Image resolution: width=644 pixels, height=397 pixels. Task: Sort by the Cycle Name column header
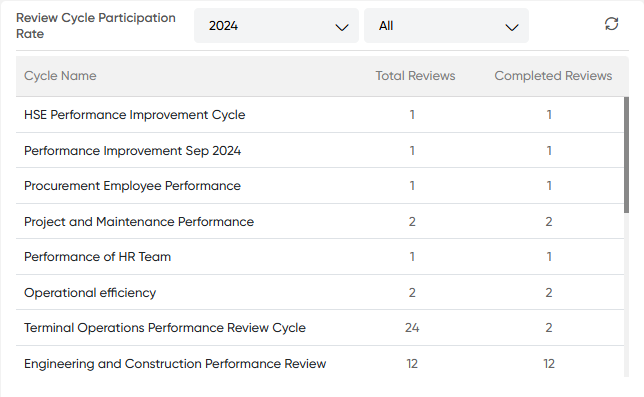(60, 76)
